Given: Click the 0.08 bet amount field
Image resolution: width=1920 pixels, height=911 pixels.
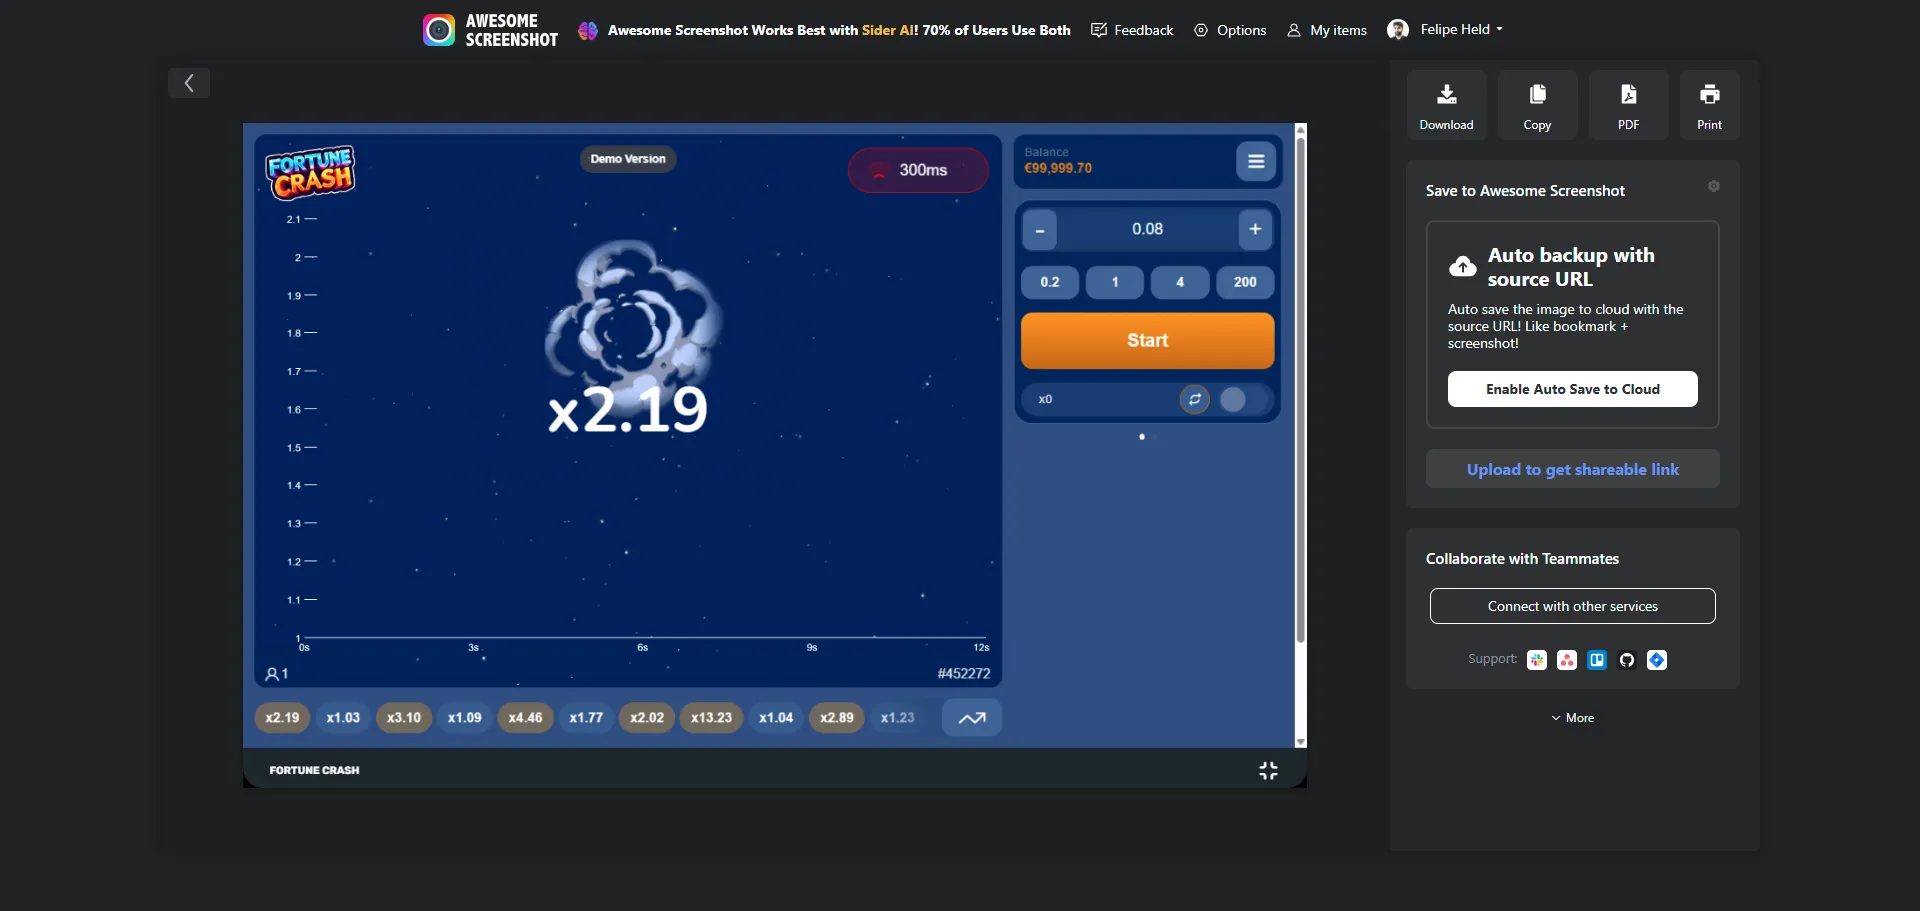Looking at the screenshot, I should (x=1147, y=229).
